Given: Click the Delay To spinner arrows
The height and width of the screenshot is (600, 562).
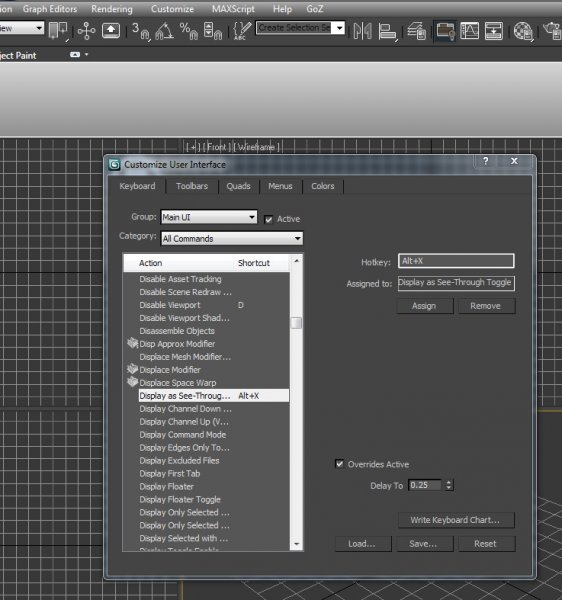Looking at the screenshot, I should click(x=449, y=485).
